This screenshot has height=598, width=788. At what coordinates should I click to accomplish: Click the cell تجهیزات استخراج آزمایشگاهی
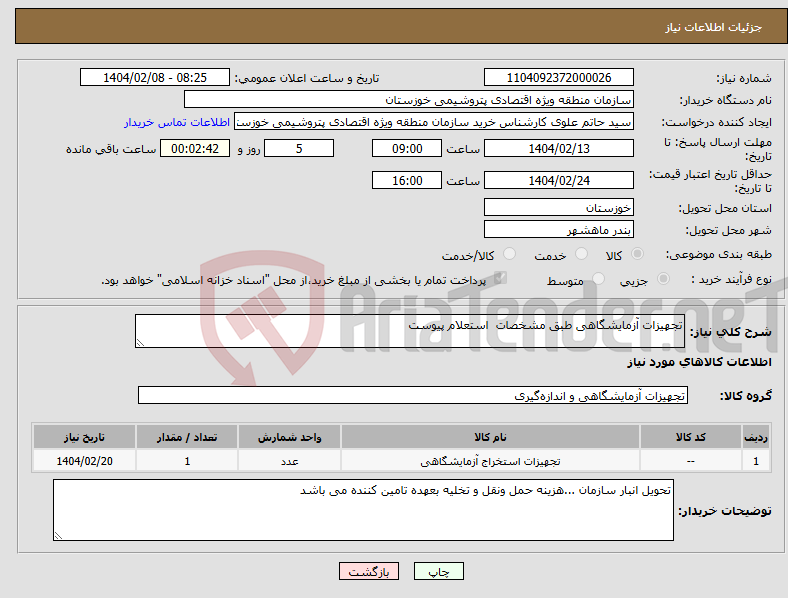490,461
